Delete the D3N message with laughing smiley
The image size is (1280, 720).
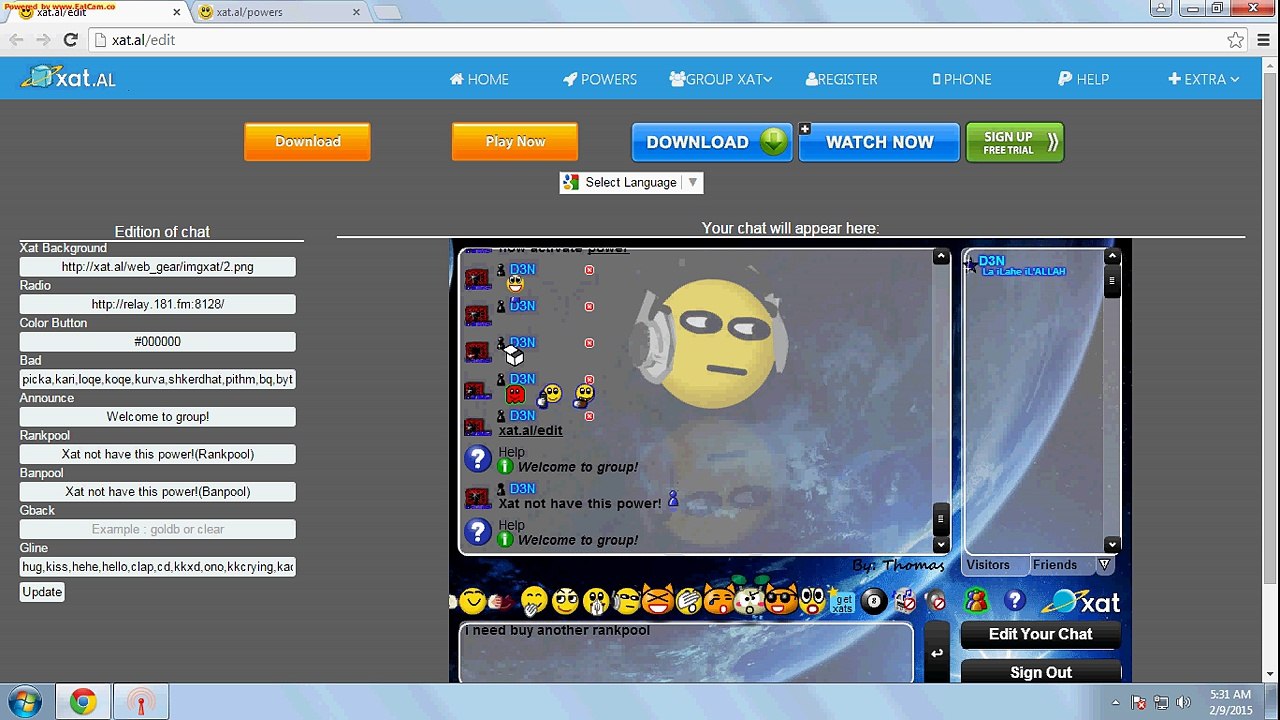(589, 270)
